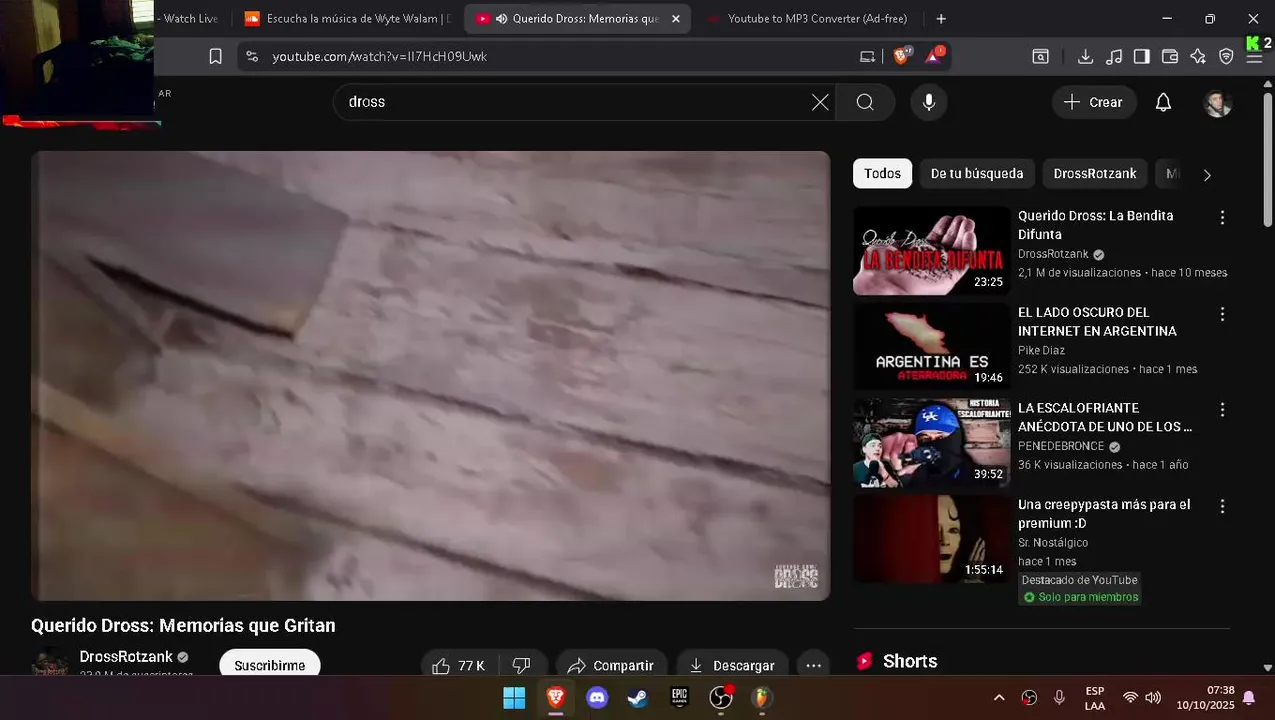Open La Bendita Difunta thumbnail
Viewport: 1275px width, 720px height.
pos(932,251)
